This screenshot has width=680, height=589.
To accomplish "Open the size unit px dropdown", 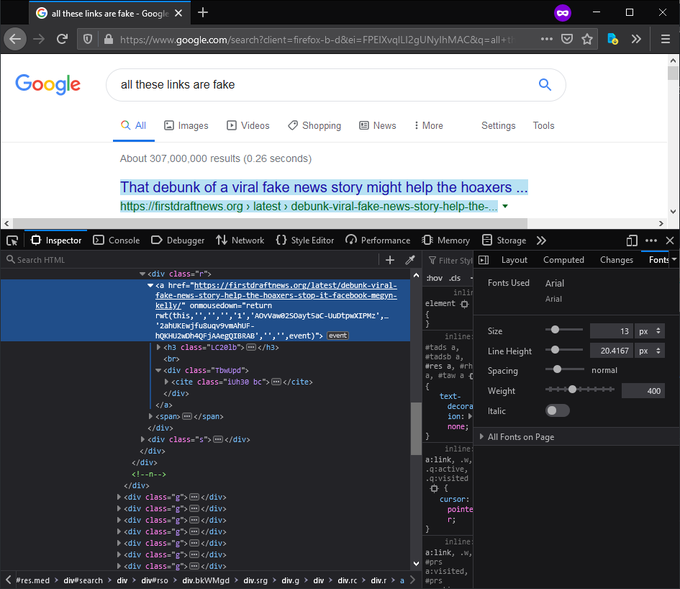I will [x=649, y=331].
